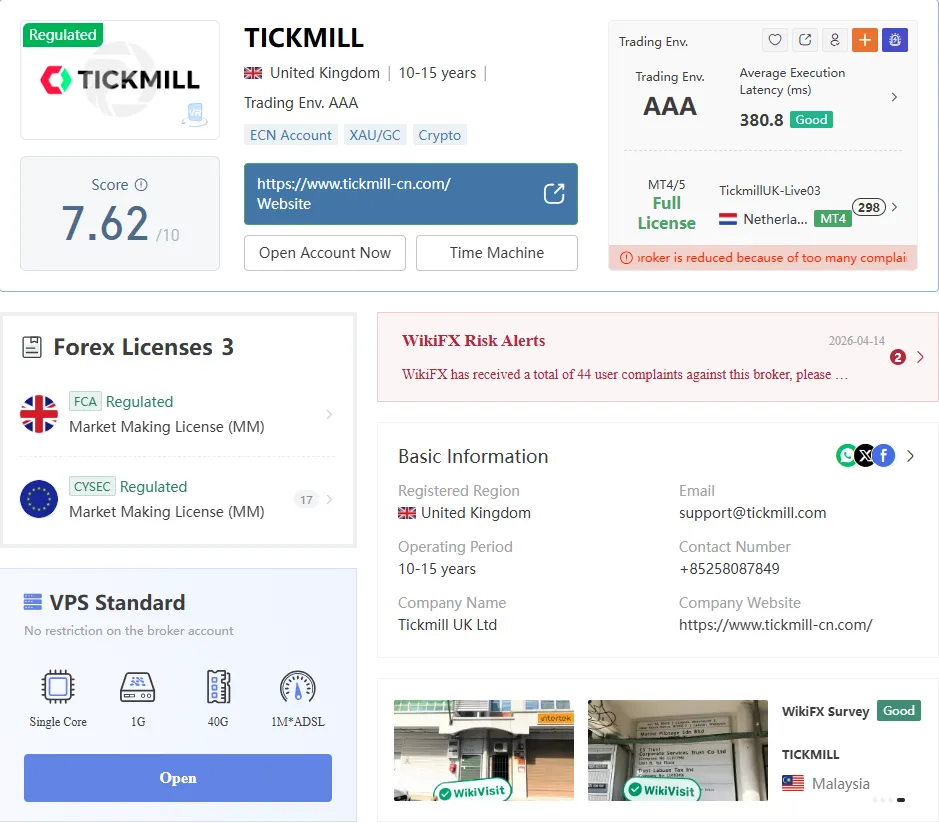
Task: Click the share icon in Trading Env. panel
Action: point(804,40)
